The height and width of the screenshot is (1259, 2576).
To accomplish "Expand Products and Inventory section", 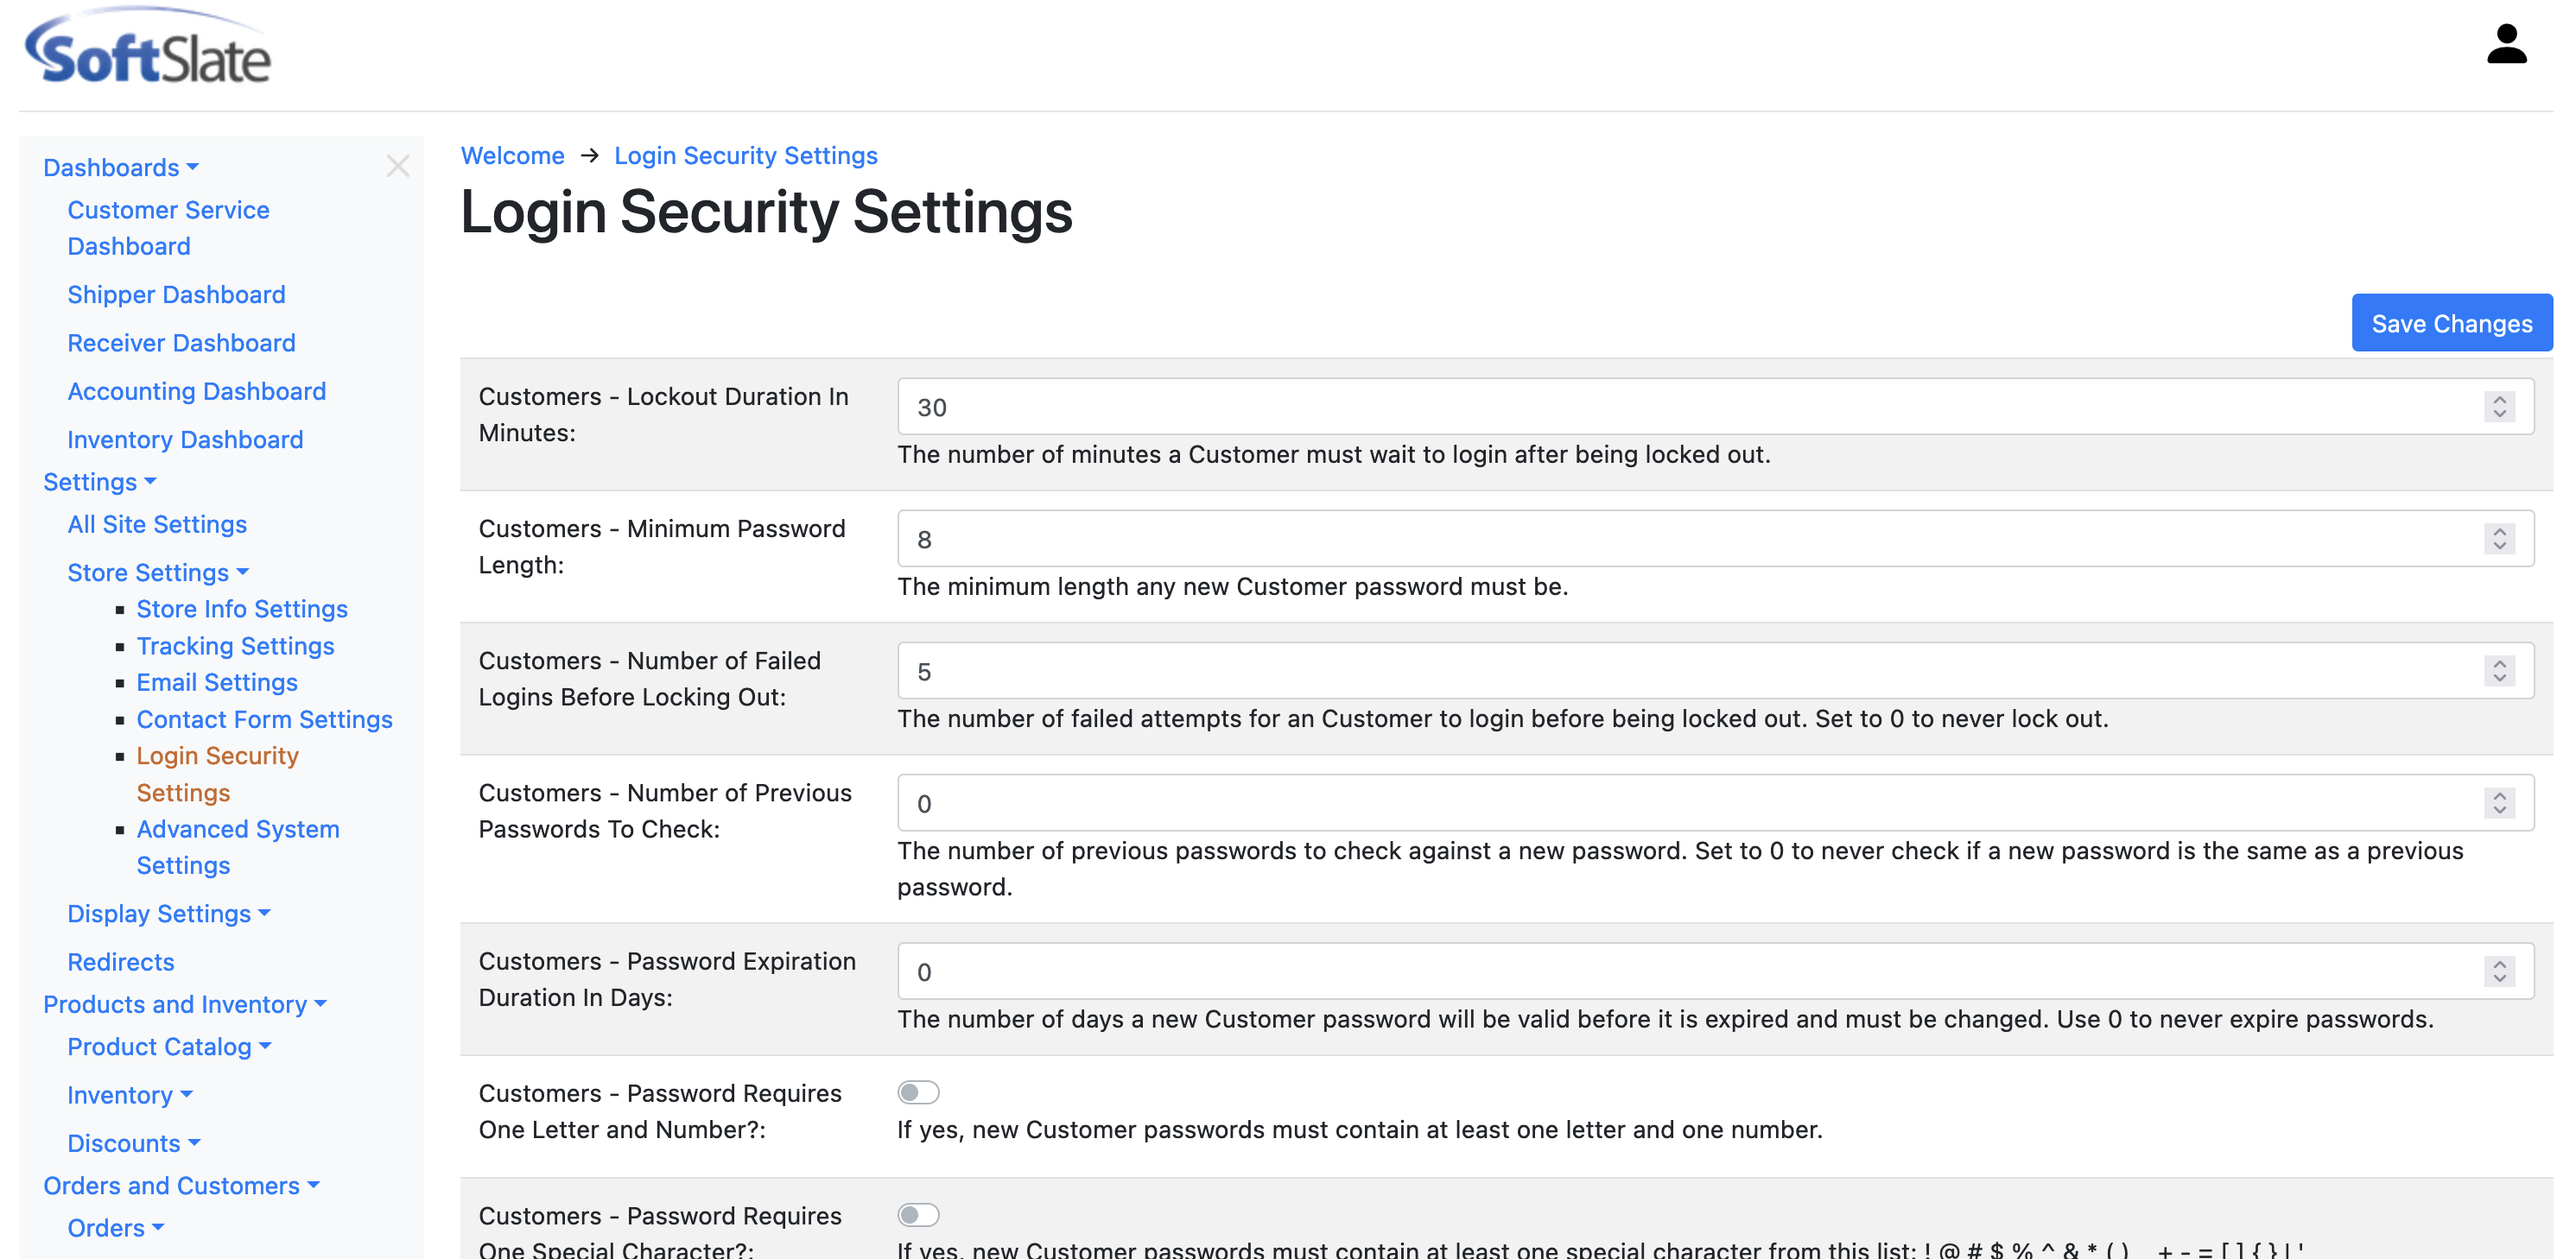I will [x=185, y=1004].
